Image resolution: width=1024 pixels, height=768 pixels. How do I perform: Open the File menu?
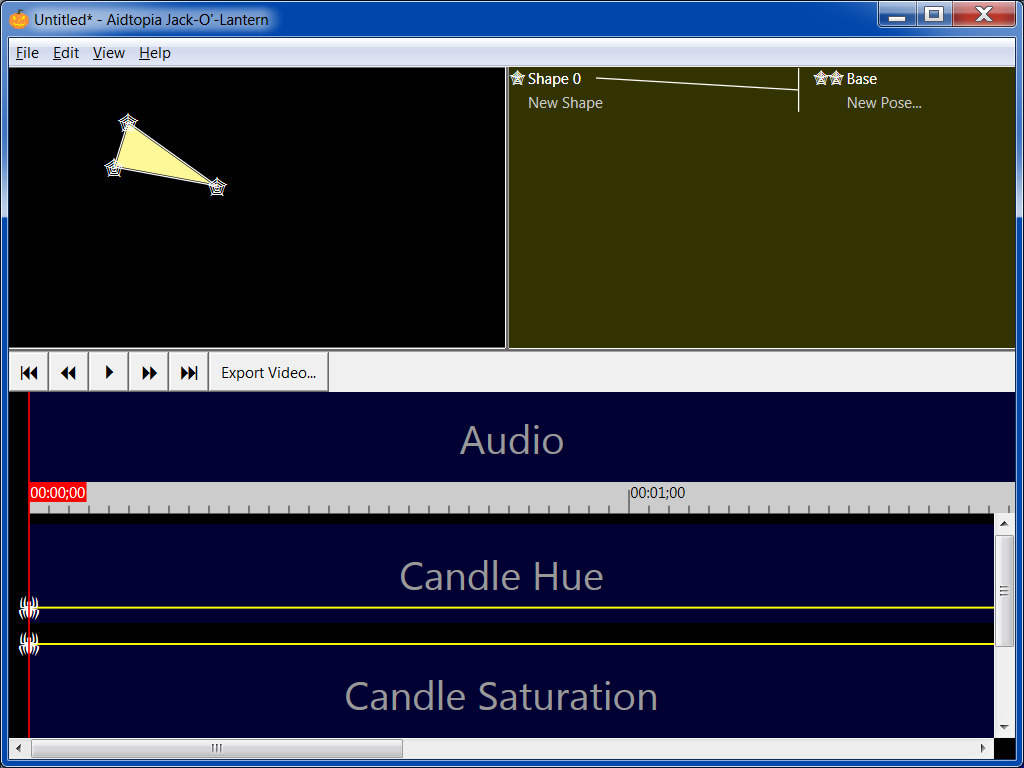[x=27, y=53]
